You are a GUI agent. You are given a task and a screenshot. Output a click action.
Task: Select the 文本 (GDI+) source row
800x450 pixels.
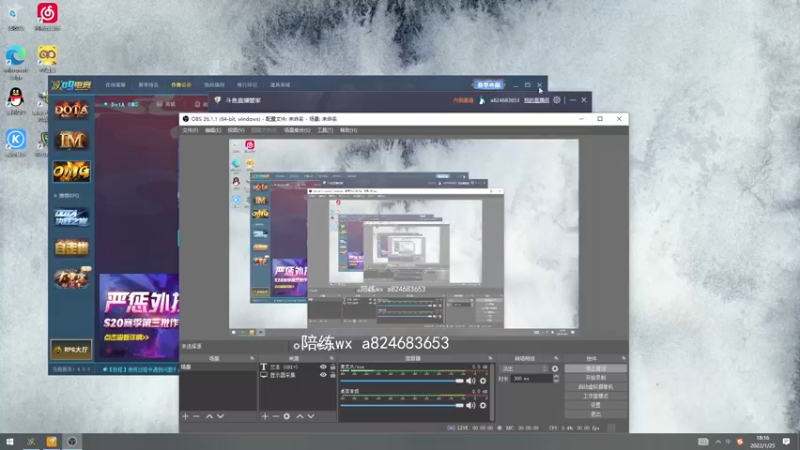click(297, 367)
